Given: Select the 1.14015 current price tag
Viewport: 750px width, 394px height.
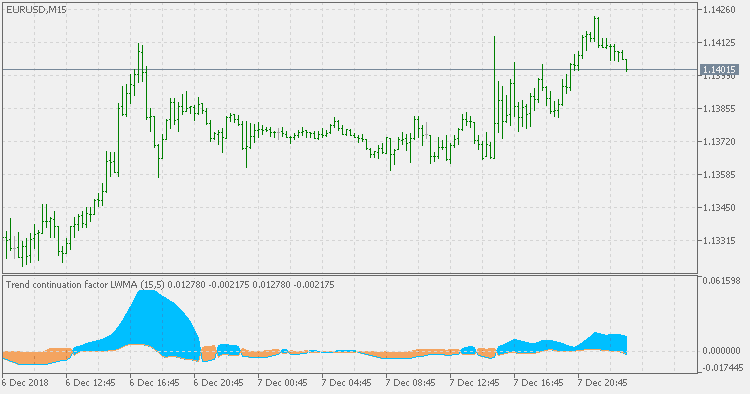Looking at the screenshot, I should pyautogui.click(x=719, y=70).
